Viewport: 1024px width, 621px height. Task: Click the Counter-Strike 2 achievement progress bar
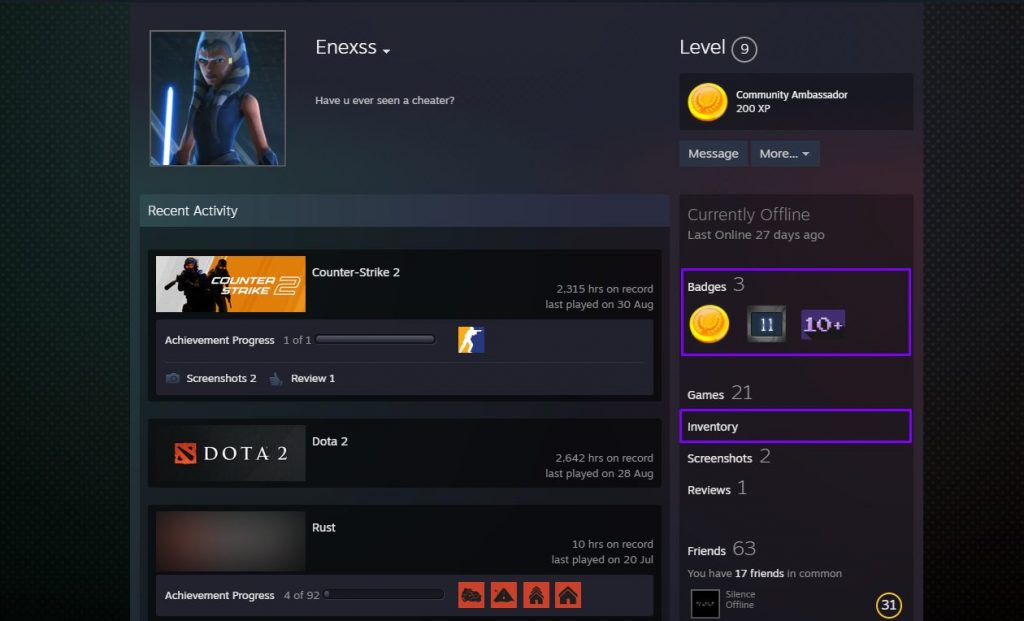click(375, 340)
